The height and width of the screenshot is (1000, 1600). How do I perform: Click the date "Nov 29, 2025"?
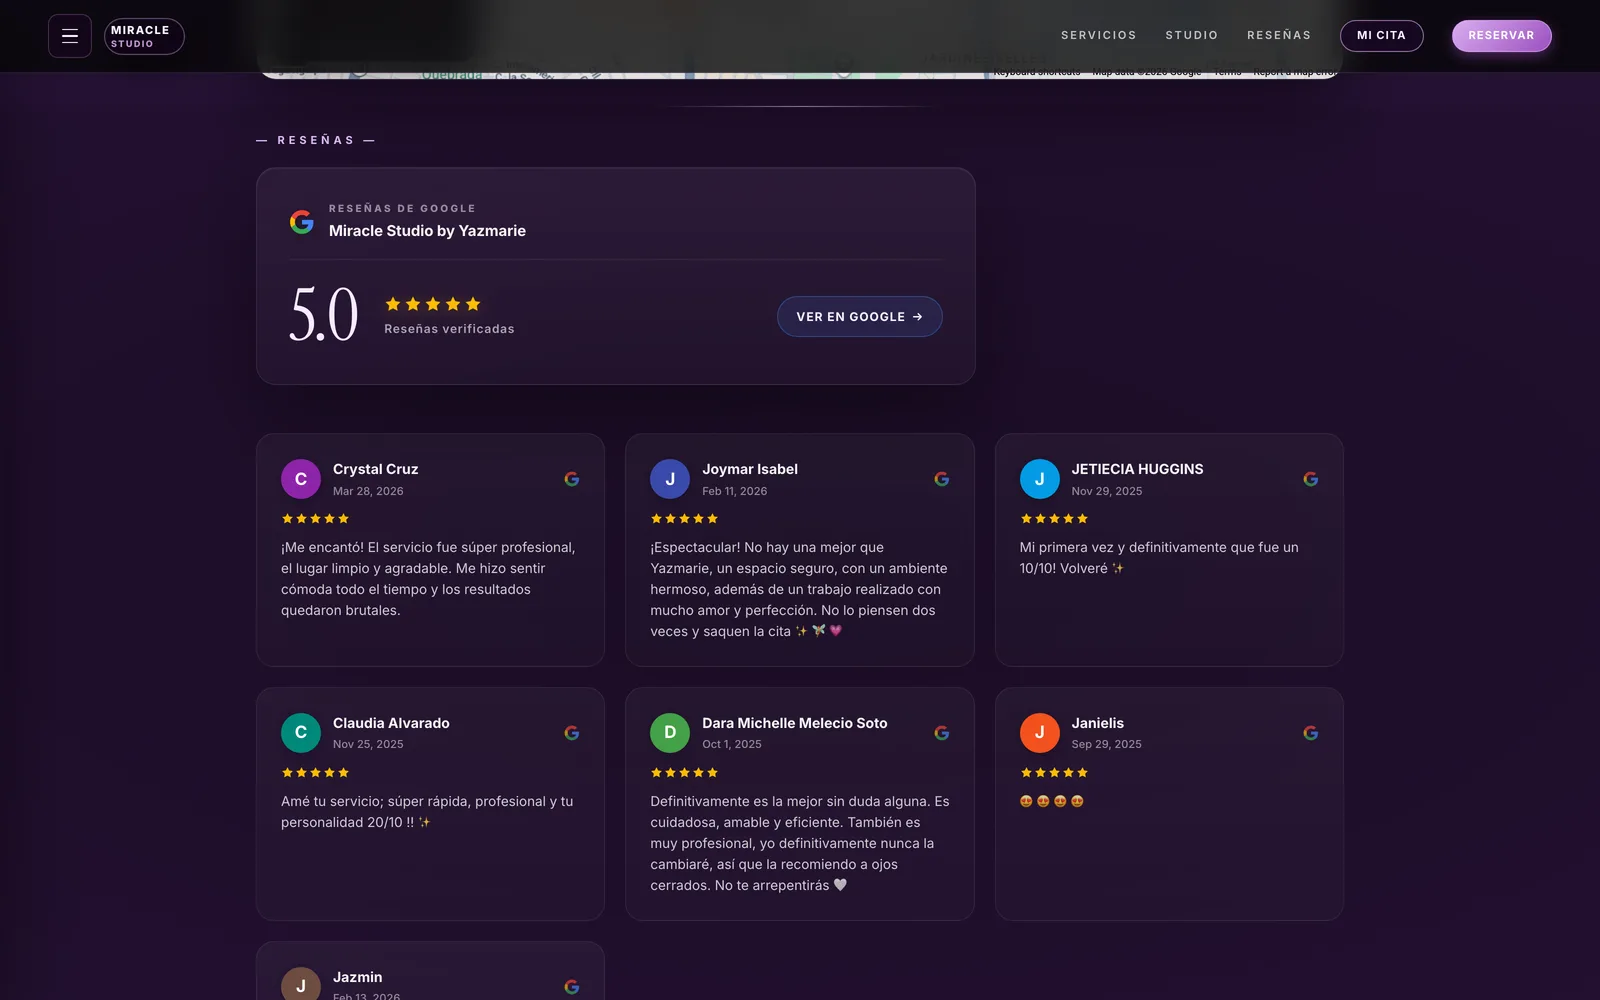(x=1107, y=491)
